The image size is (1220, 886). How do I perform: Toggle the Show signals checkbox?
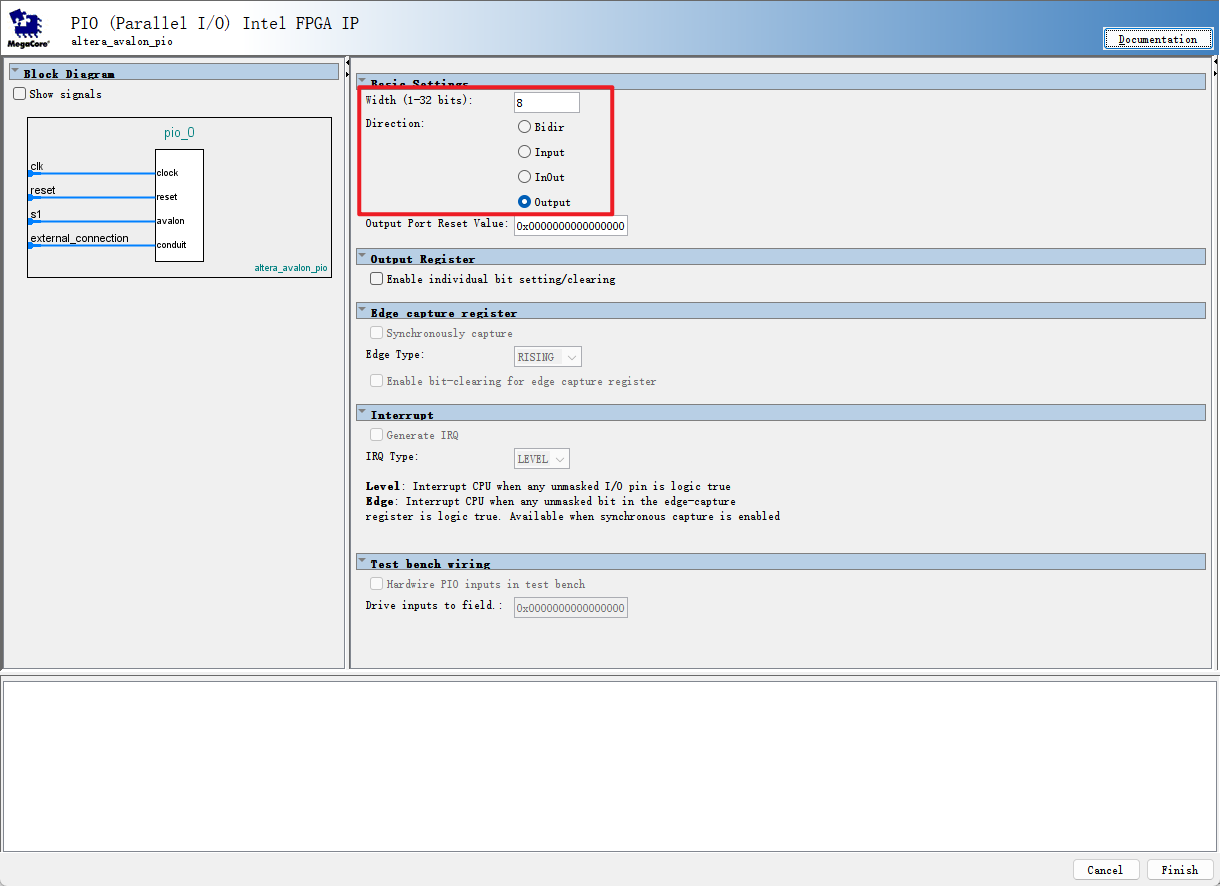19,93
